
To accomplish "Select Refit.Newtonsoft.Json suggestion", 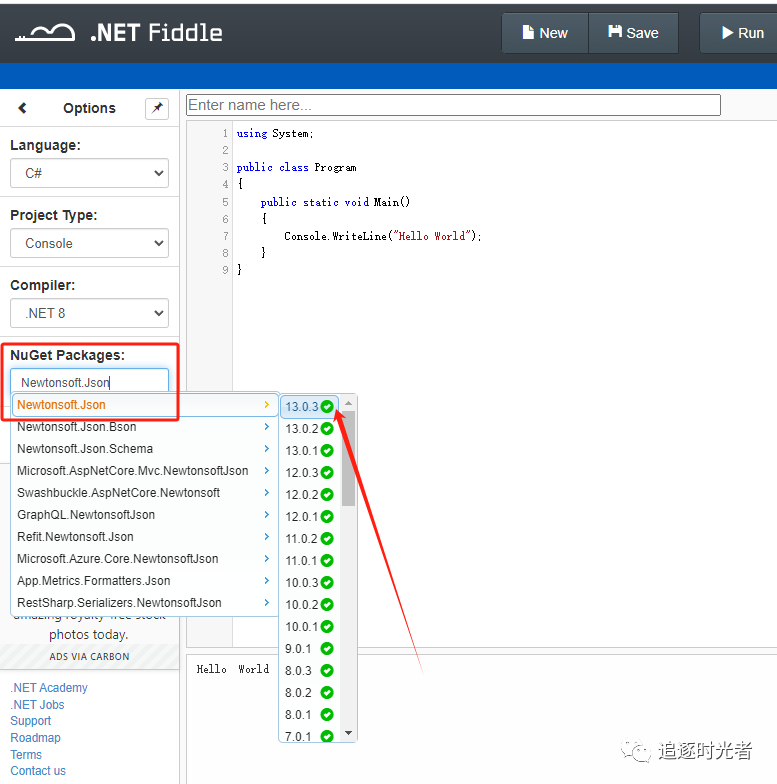I will tap(144, 536).
